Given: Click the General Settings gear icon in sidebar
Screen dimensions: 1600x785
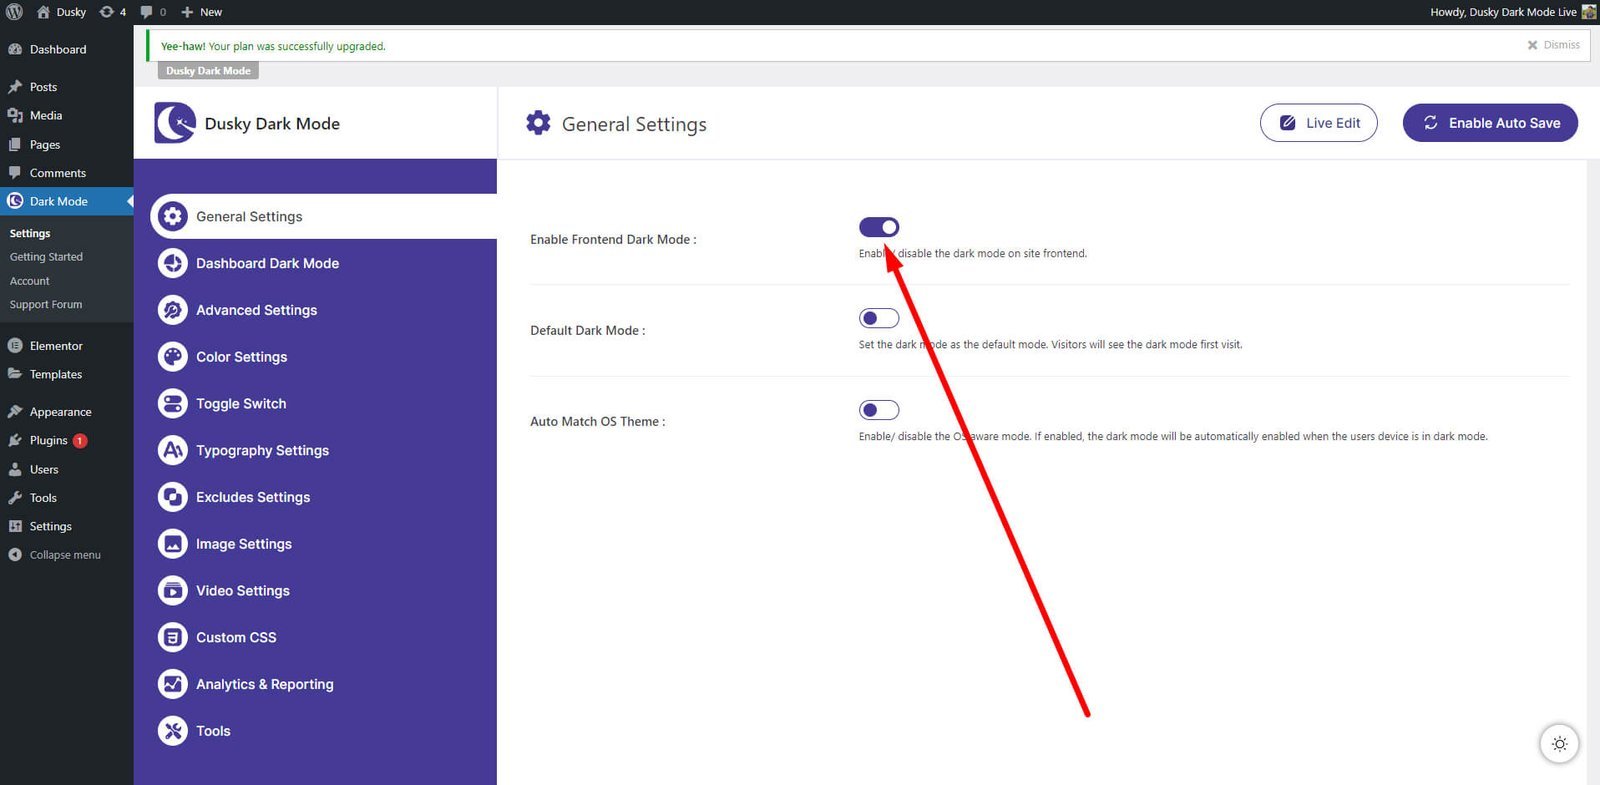Looking at the screenshot, I should [x=173, y=216].
